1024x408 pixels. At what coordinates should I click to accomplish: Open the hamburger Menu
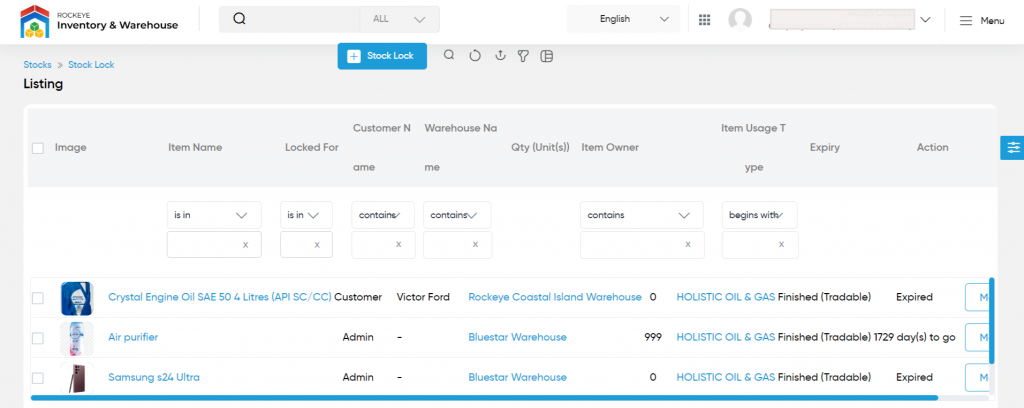pyautogui.click(x=982, y=21)
